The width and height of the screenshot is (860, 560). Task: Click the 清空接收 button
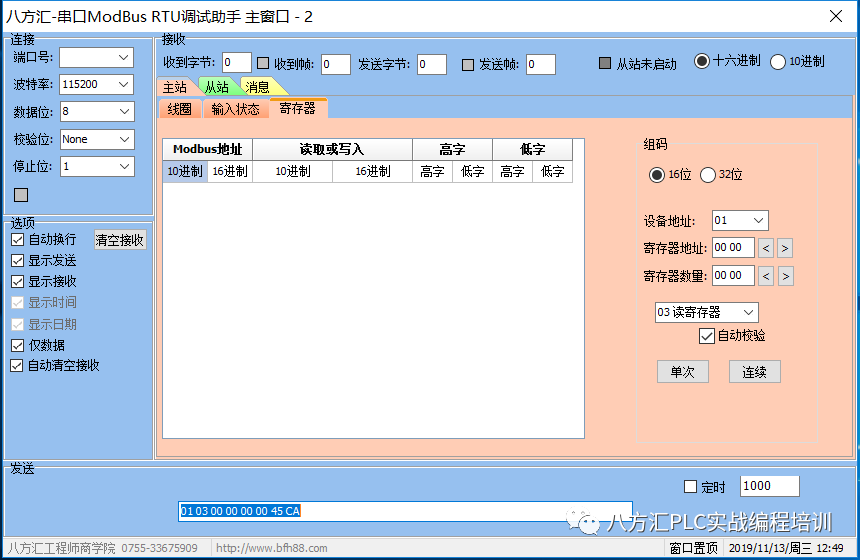[x=120, y=240]
